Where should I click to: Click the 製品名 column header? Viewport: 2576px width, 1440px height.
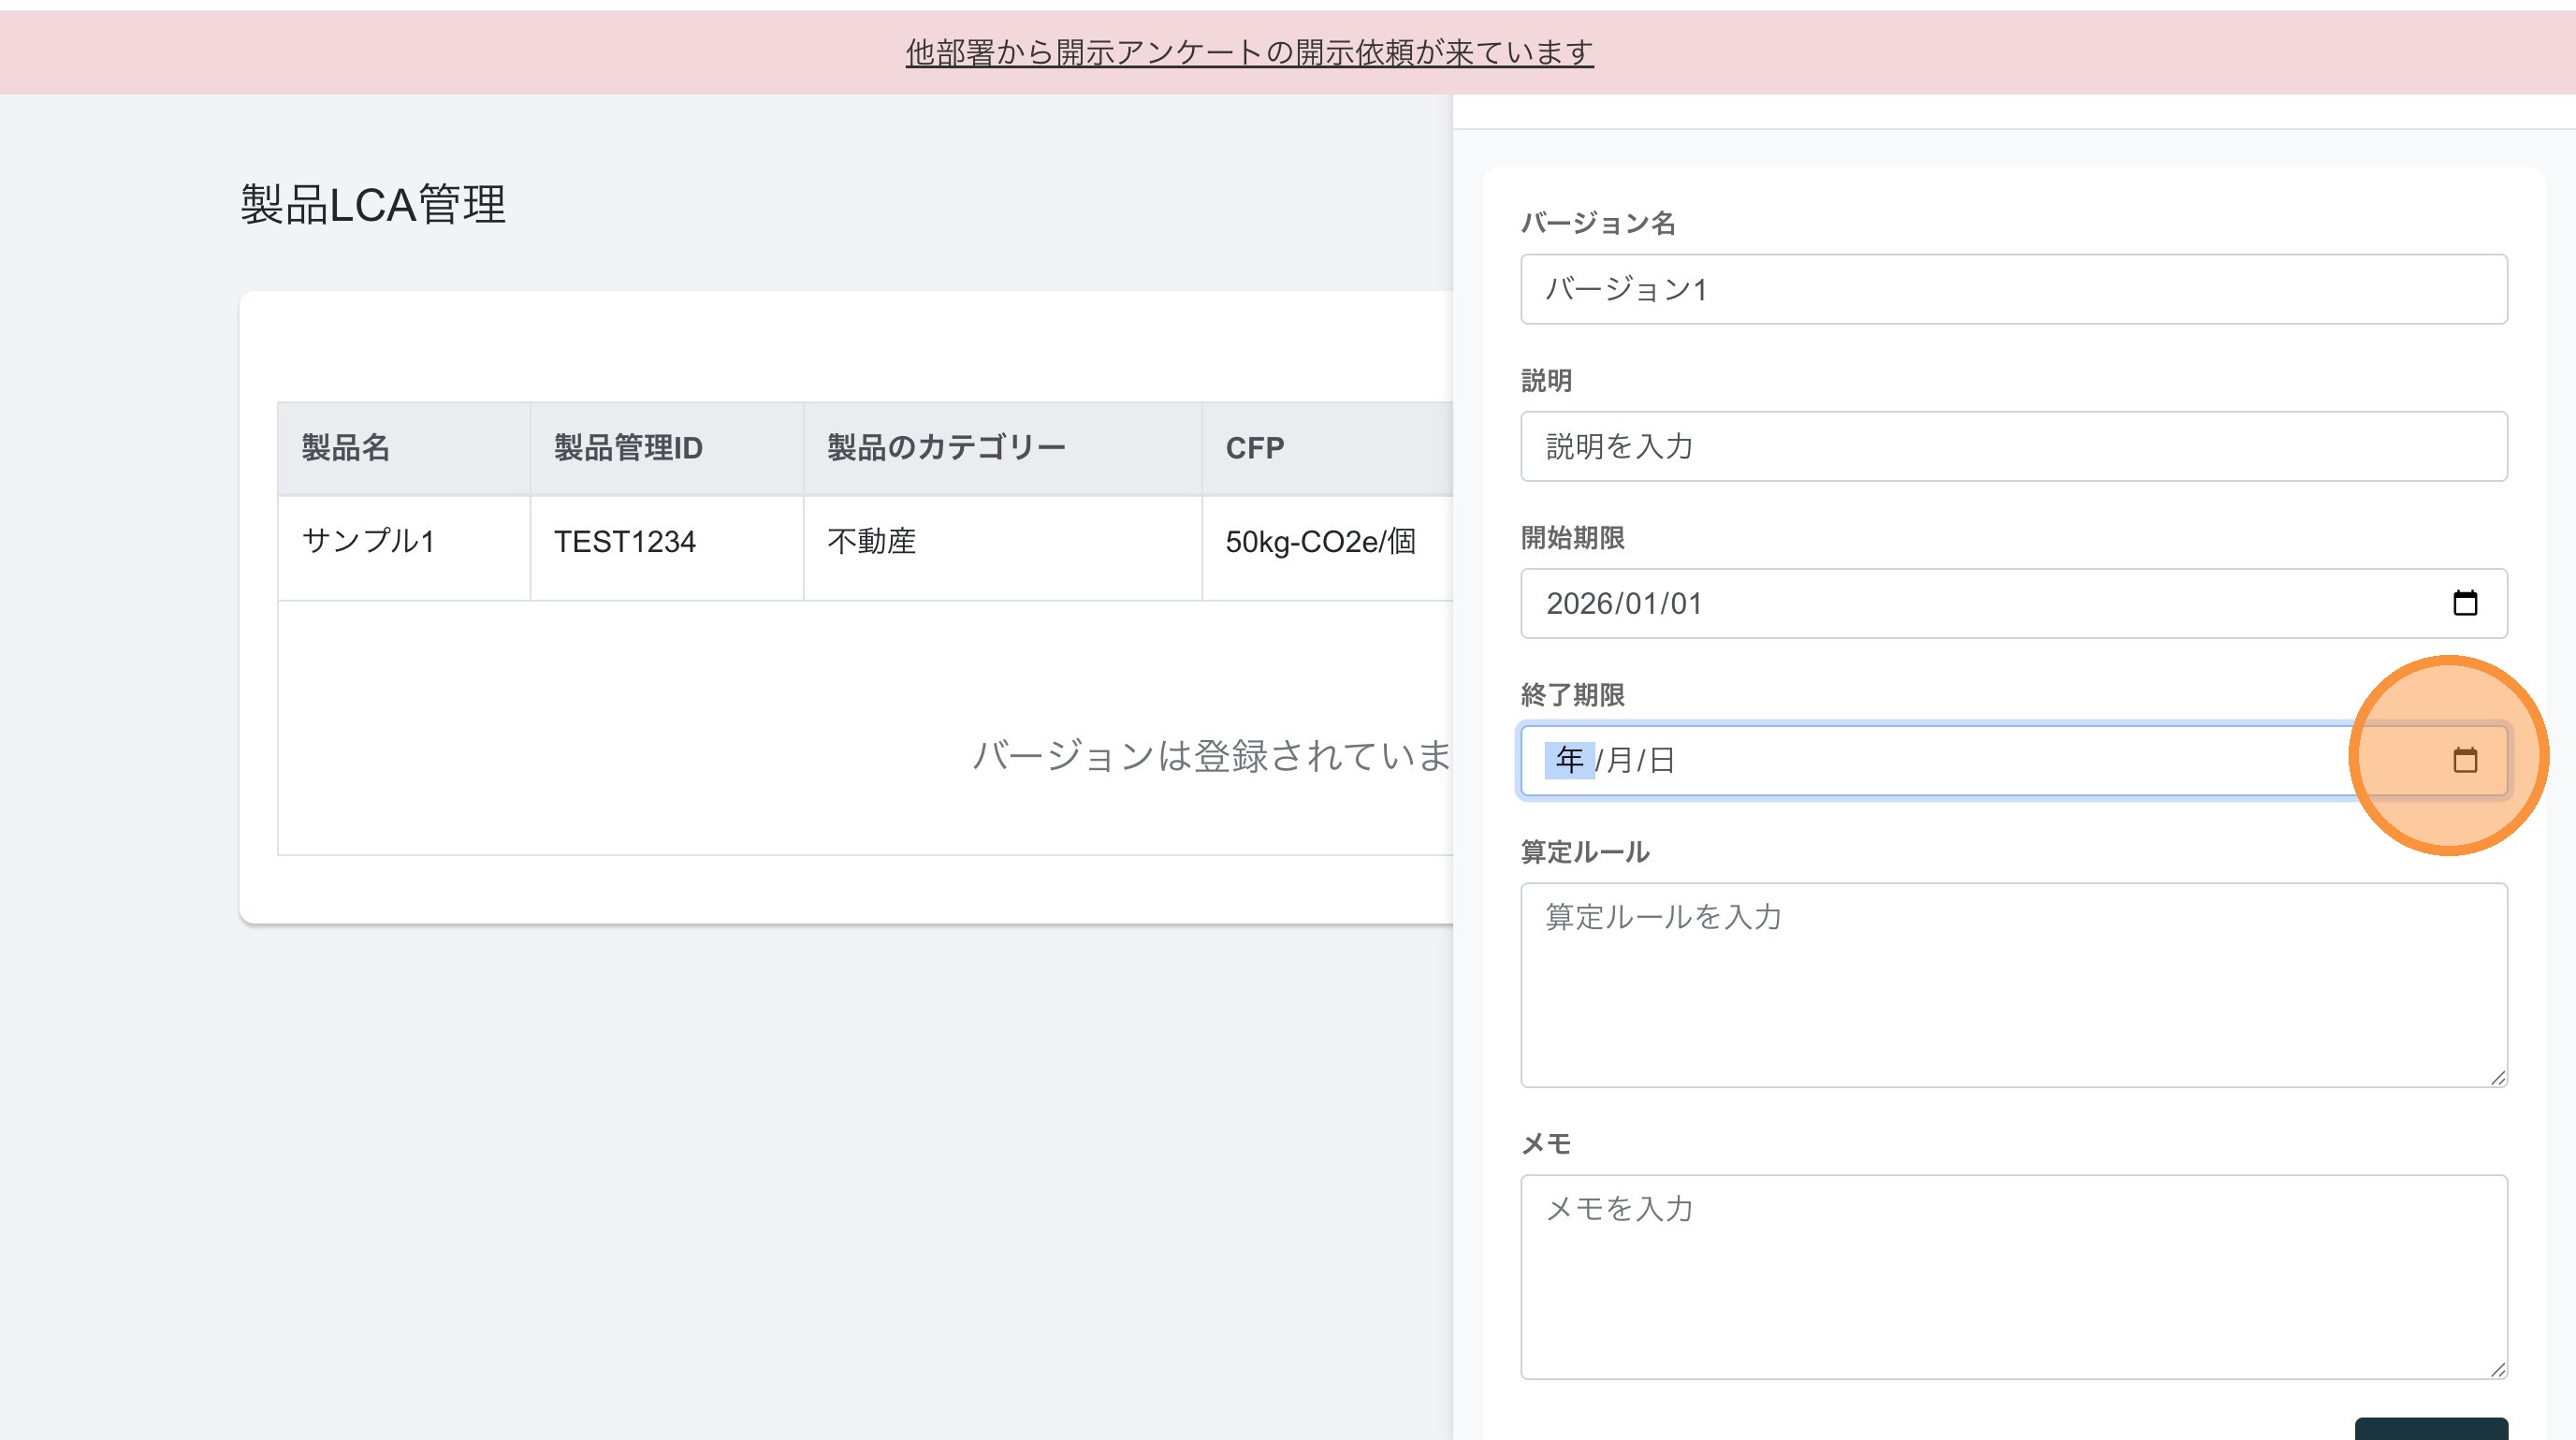click(x=346, y=447)
